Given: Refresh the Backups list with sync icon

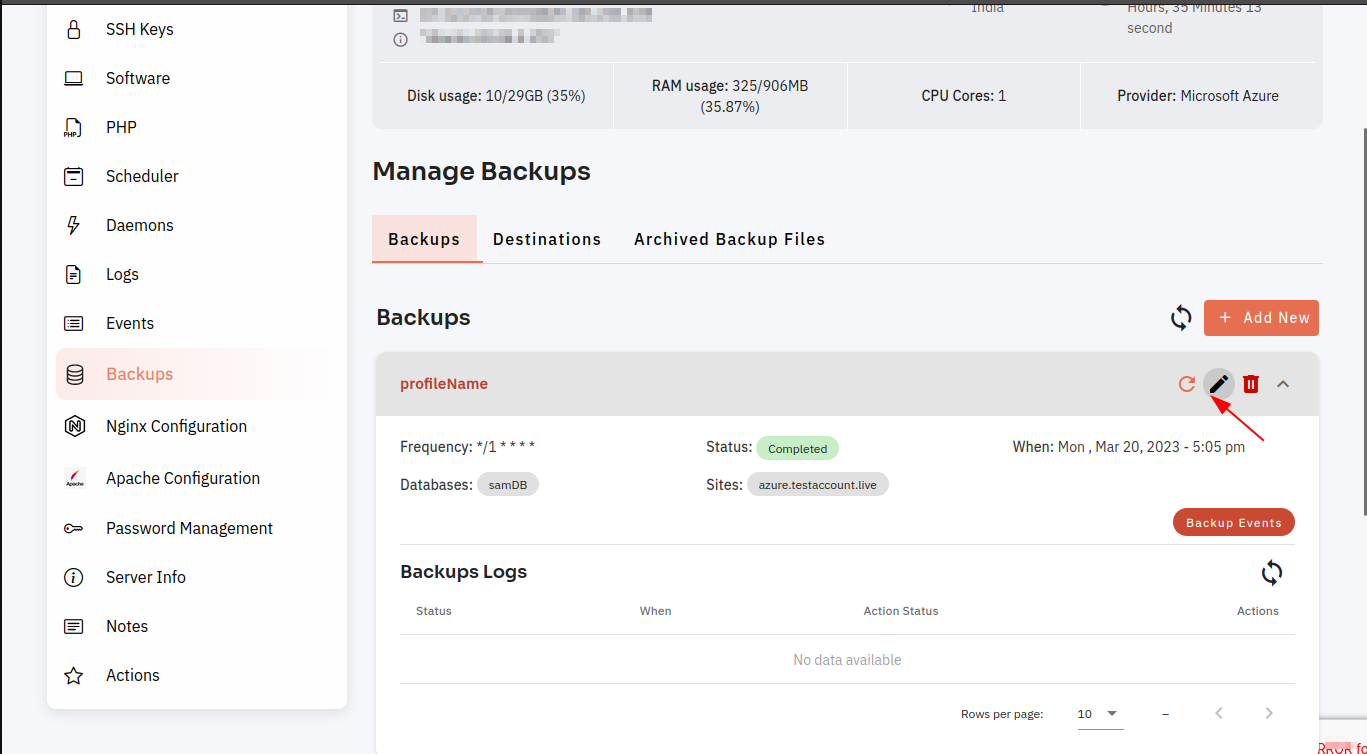Looking at the screenshot, I should coord(1181,318).
